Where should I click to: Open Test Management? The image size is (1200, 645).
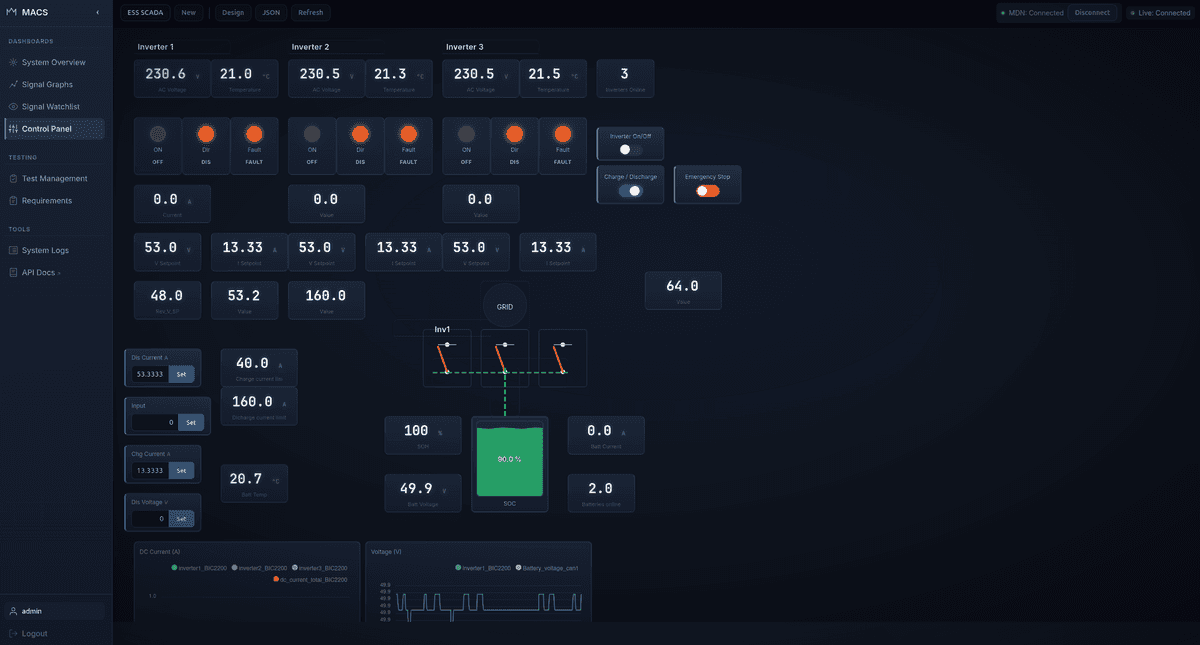[55, 178]
